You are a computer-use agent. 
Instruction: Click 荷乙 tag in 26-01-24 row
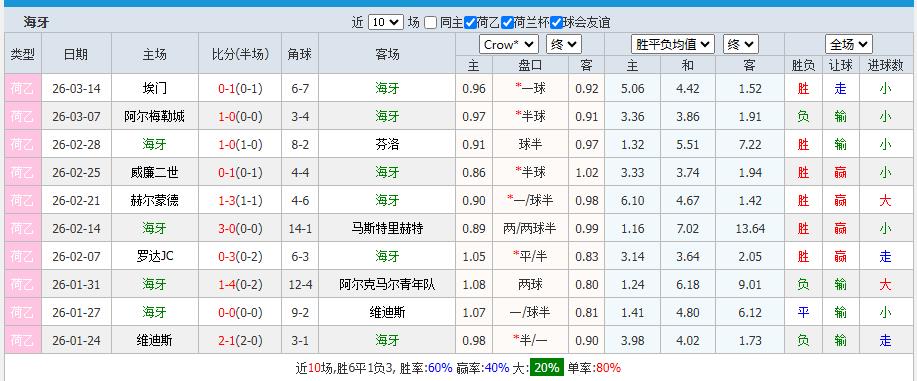[23, 341]
